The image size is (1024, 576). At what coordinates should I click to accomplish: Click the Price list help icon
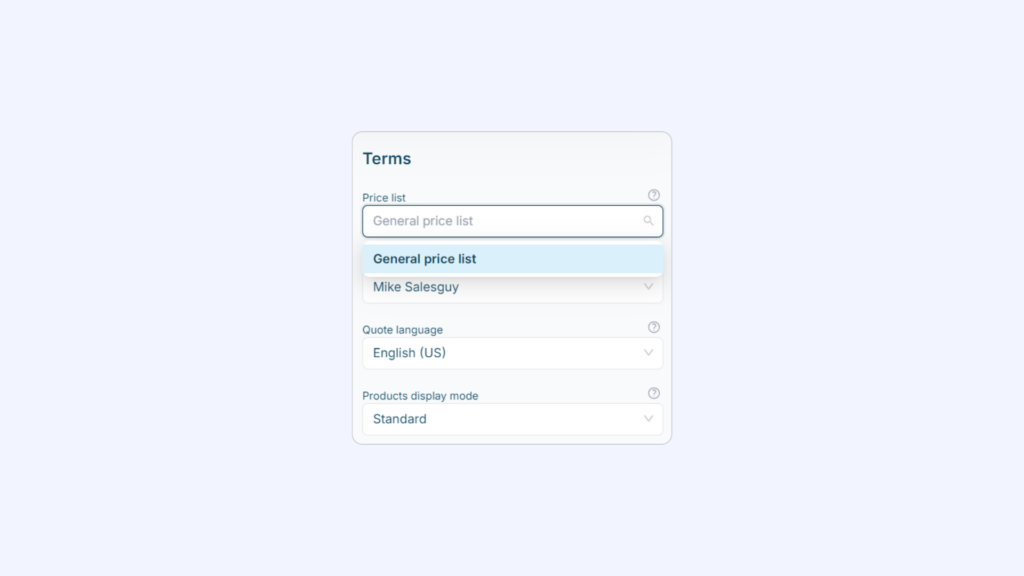[653, 195]
